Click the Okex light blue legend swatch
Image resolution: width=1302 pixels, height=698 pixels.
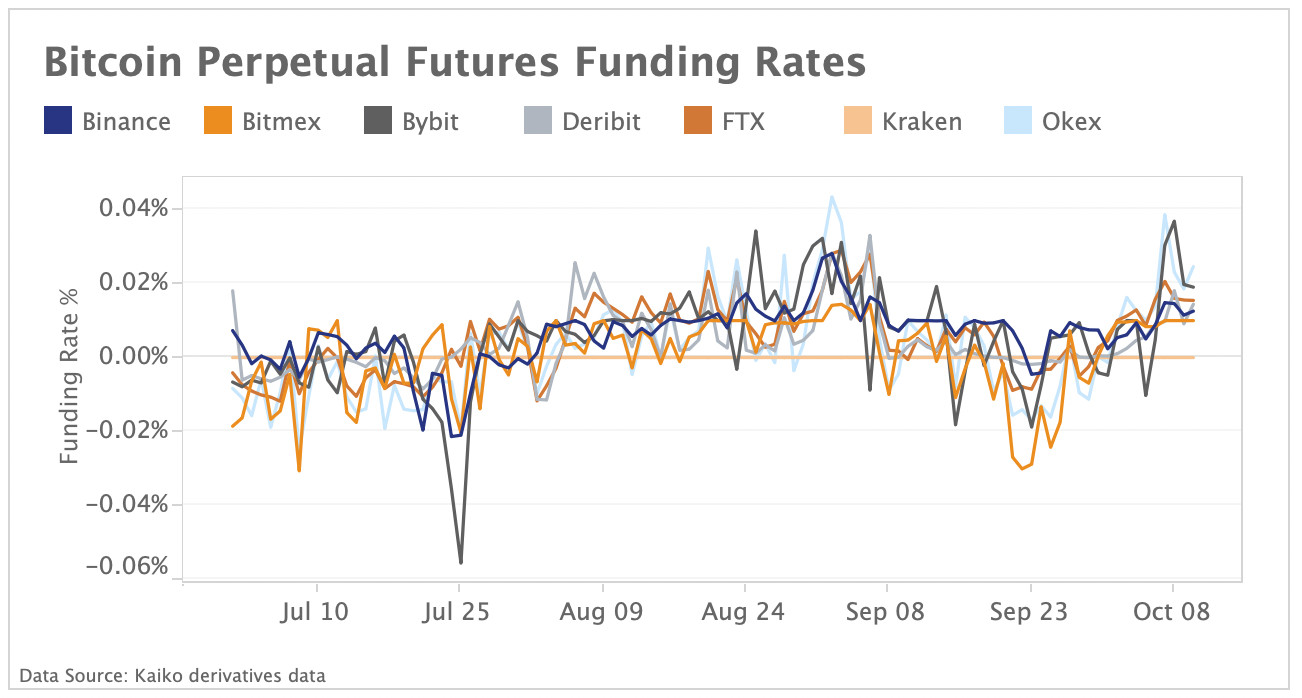click(1019, 121)
